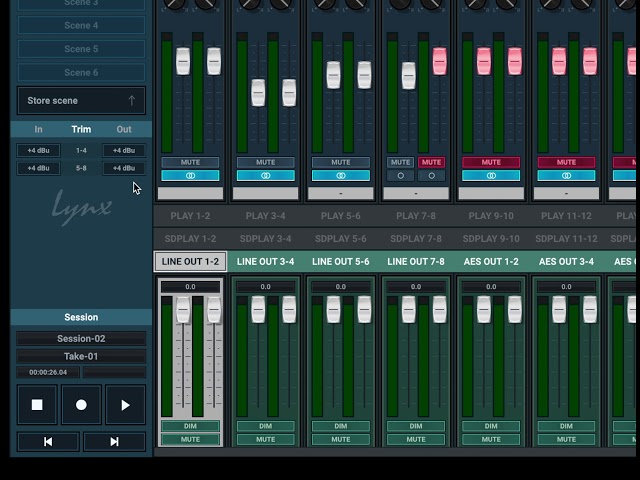Toggle input trim +4 dBu for channels 5-8
Viewport: 640px width, 480px height.
[x=38, y=168]
